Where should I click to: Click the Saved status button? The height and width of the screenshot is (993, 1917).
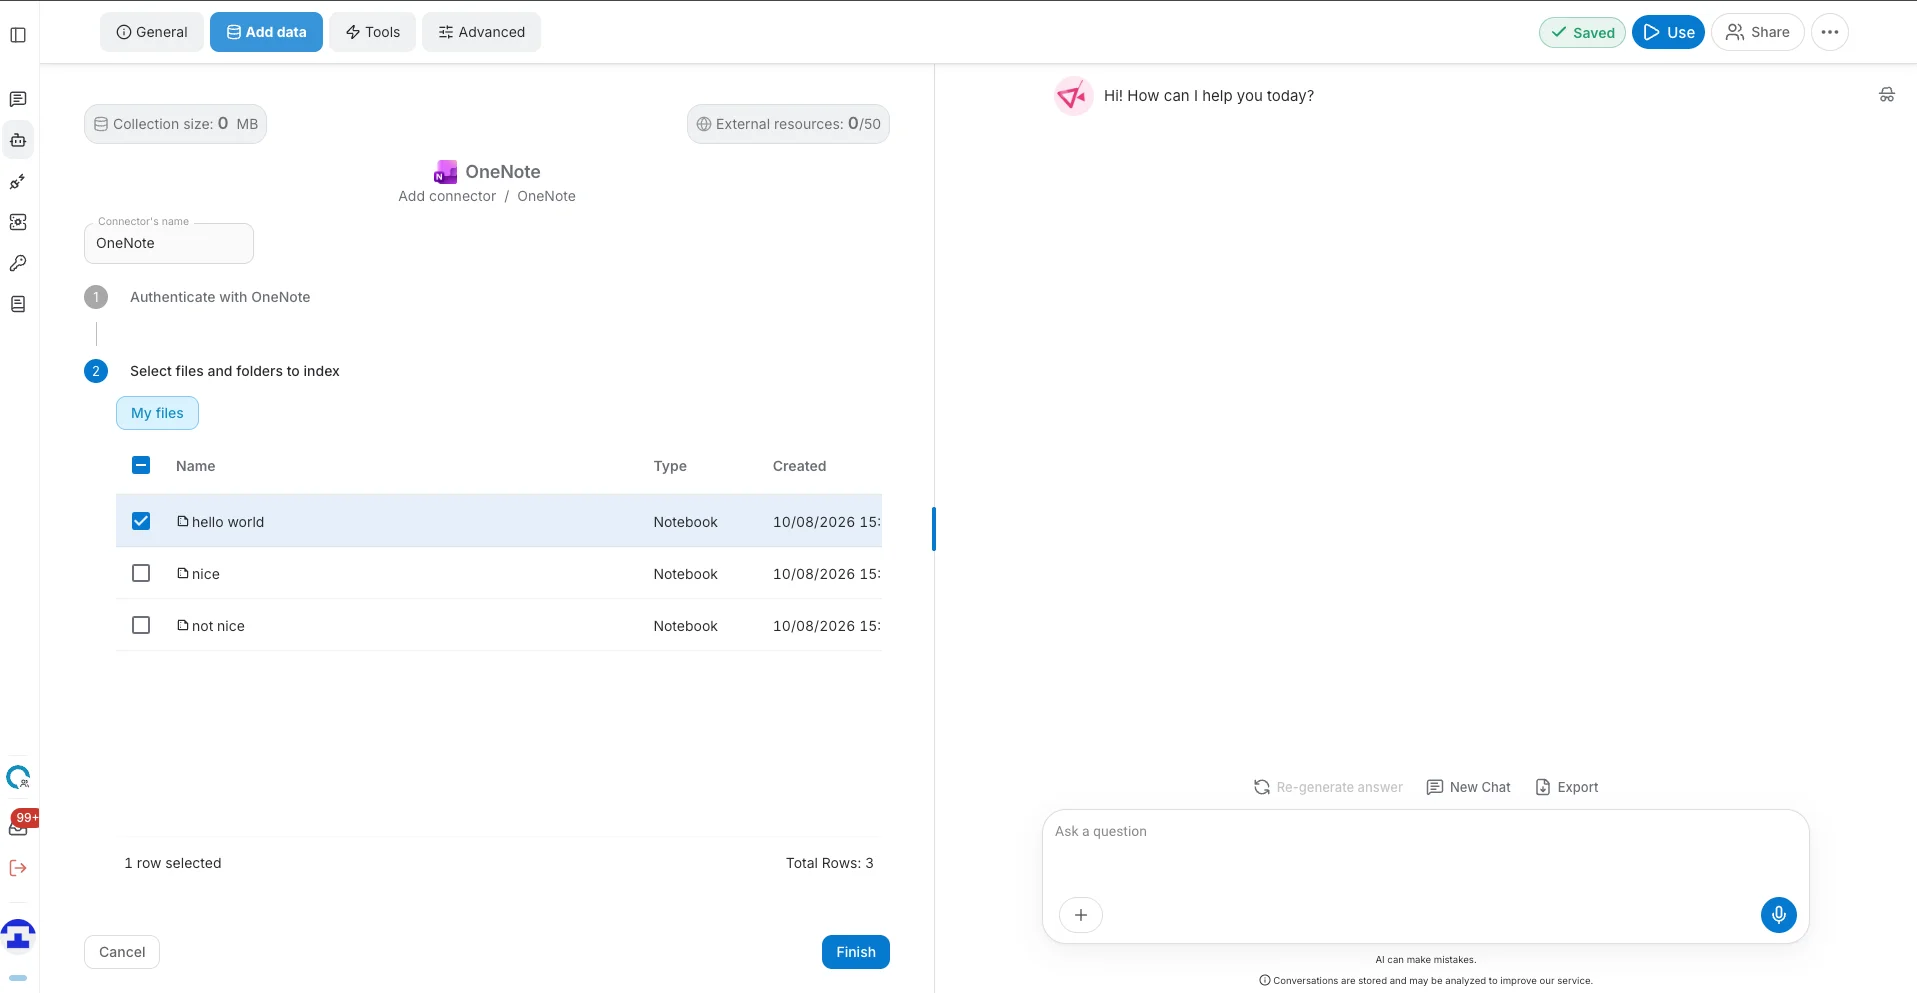tap(1583, 32)
